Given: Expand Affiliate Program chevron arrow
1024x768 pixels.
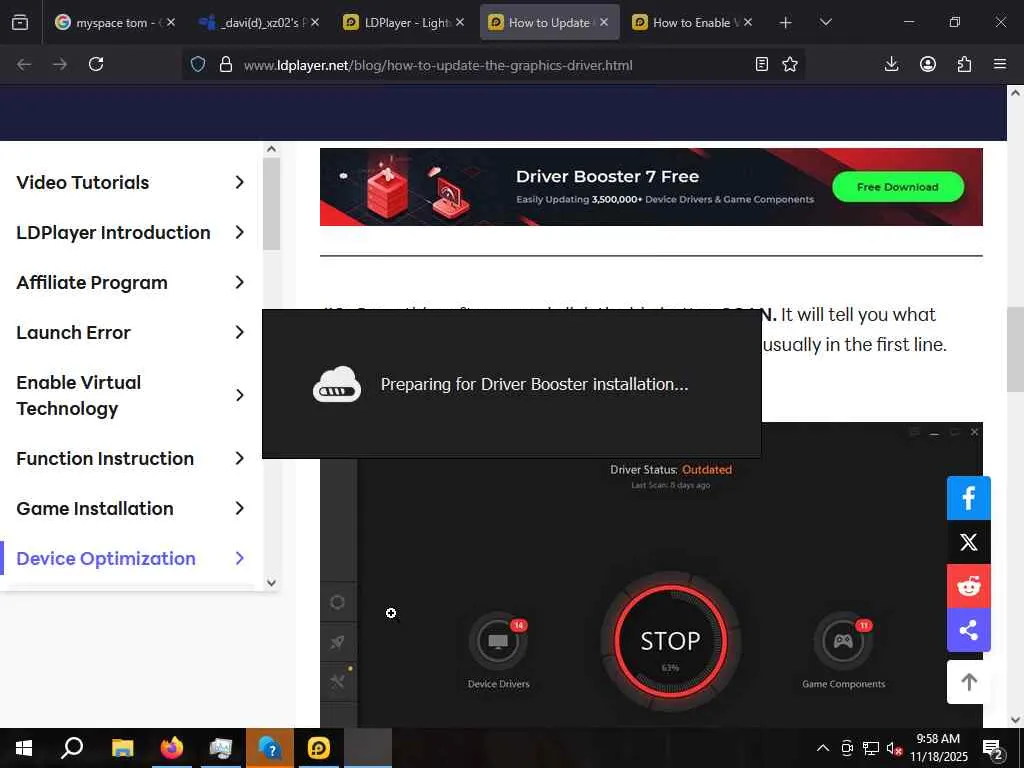Looking at the screenshot, I should (240, 283).
